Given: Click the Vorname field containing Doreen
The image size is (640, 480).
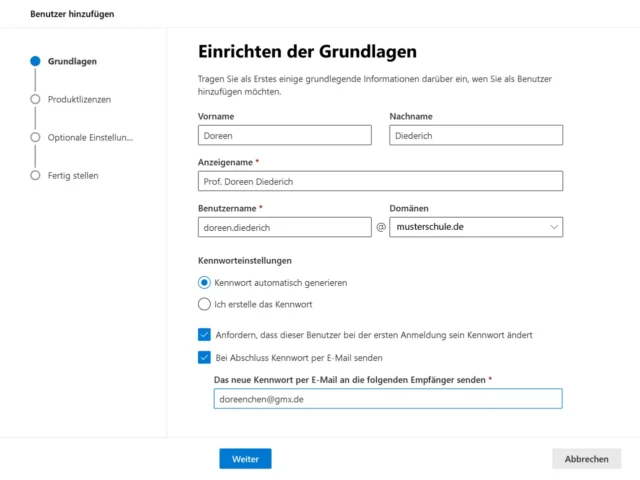Looking at the screenshot, I should pyautogui.click(x=285, y=135).
